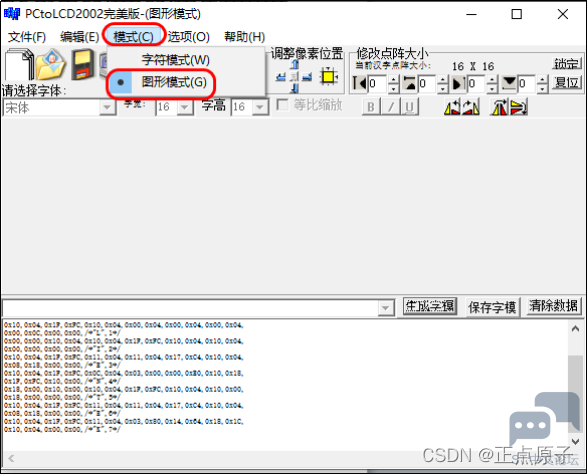Image resolution: width=588 pixels, height=475 pixels.
Task: Choose 字符模式(W) from the mode menu
Action: pyautogui.click(x=176, y=60)
